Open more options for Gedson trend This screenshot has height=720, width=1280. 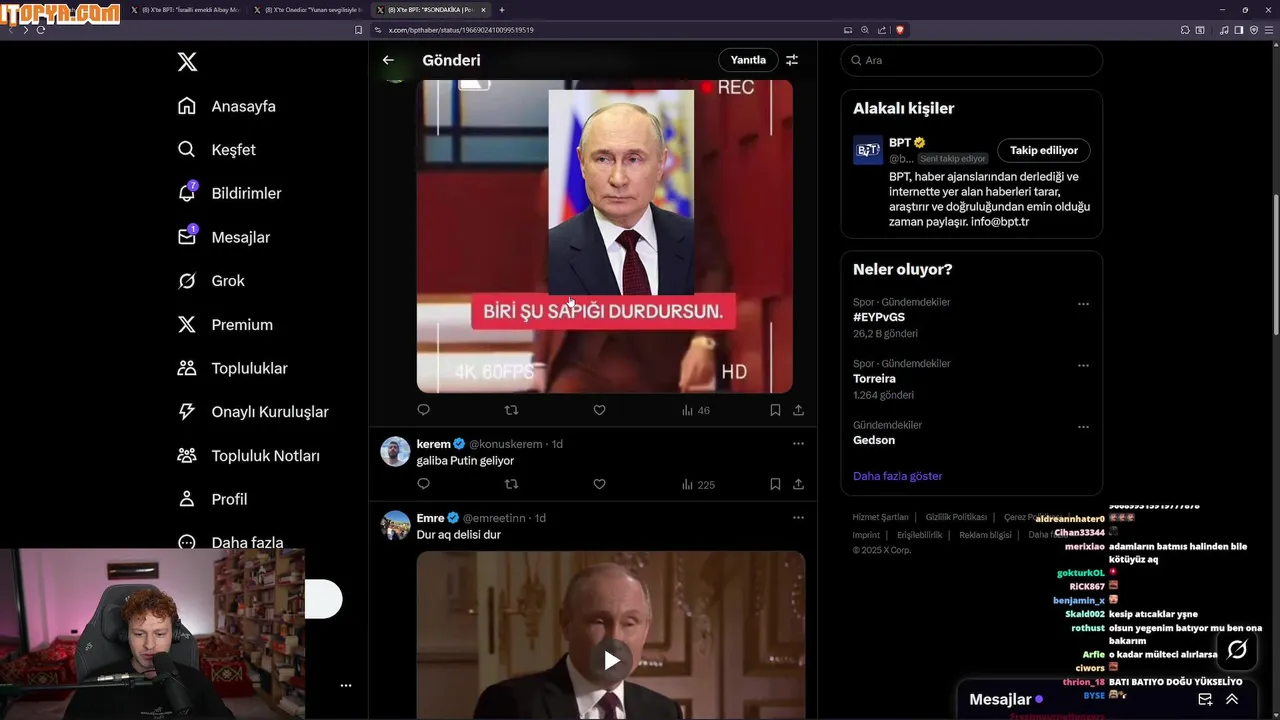click(x=1083, y=427)
